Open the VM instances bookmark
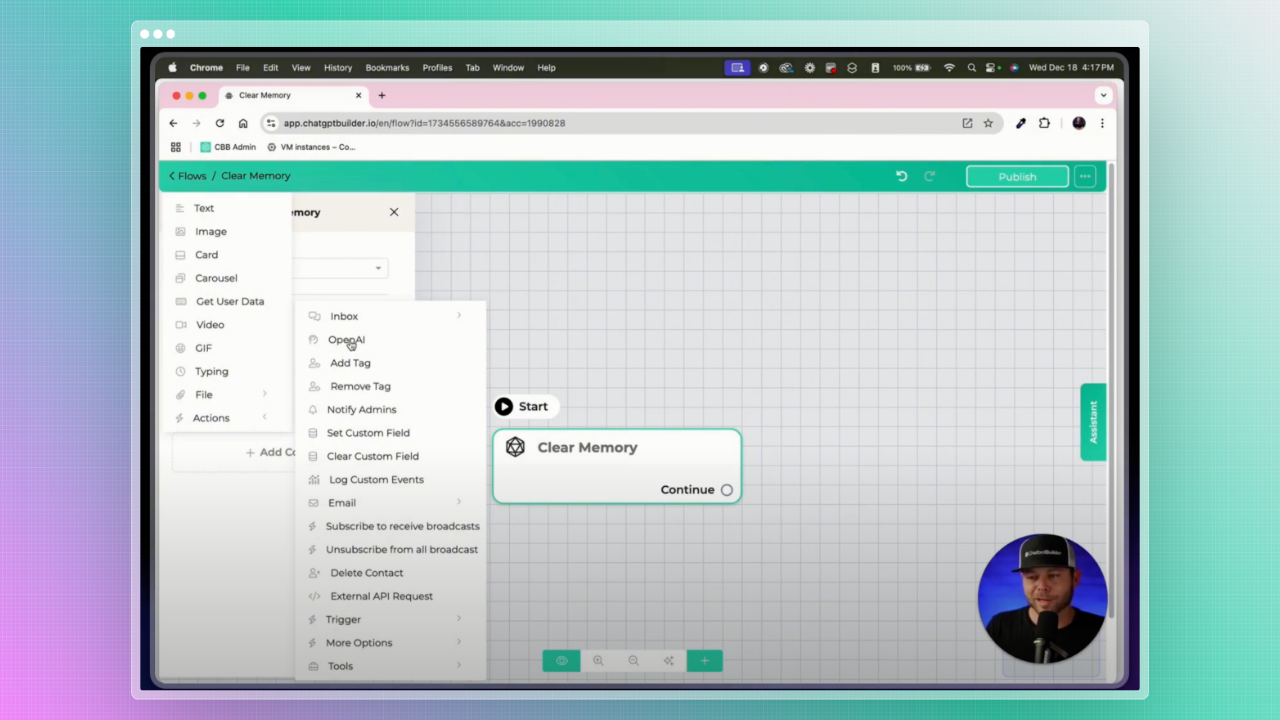Screen dimensions: 1280x720 (x=311, y=147)
